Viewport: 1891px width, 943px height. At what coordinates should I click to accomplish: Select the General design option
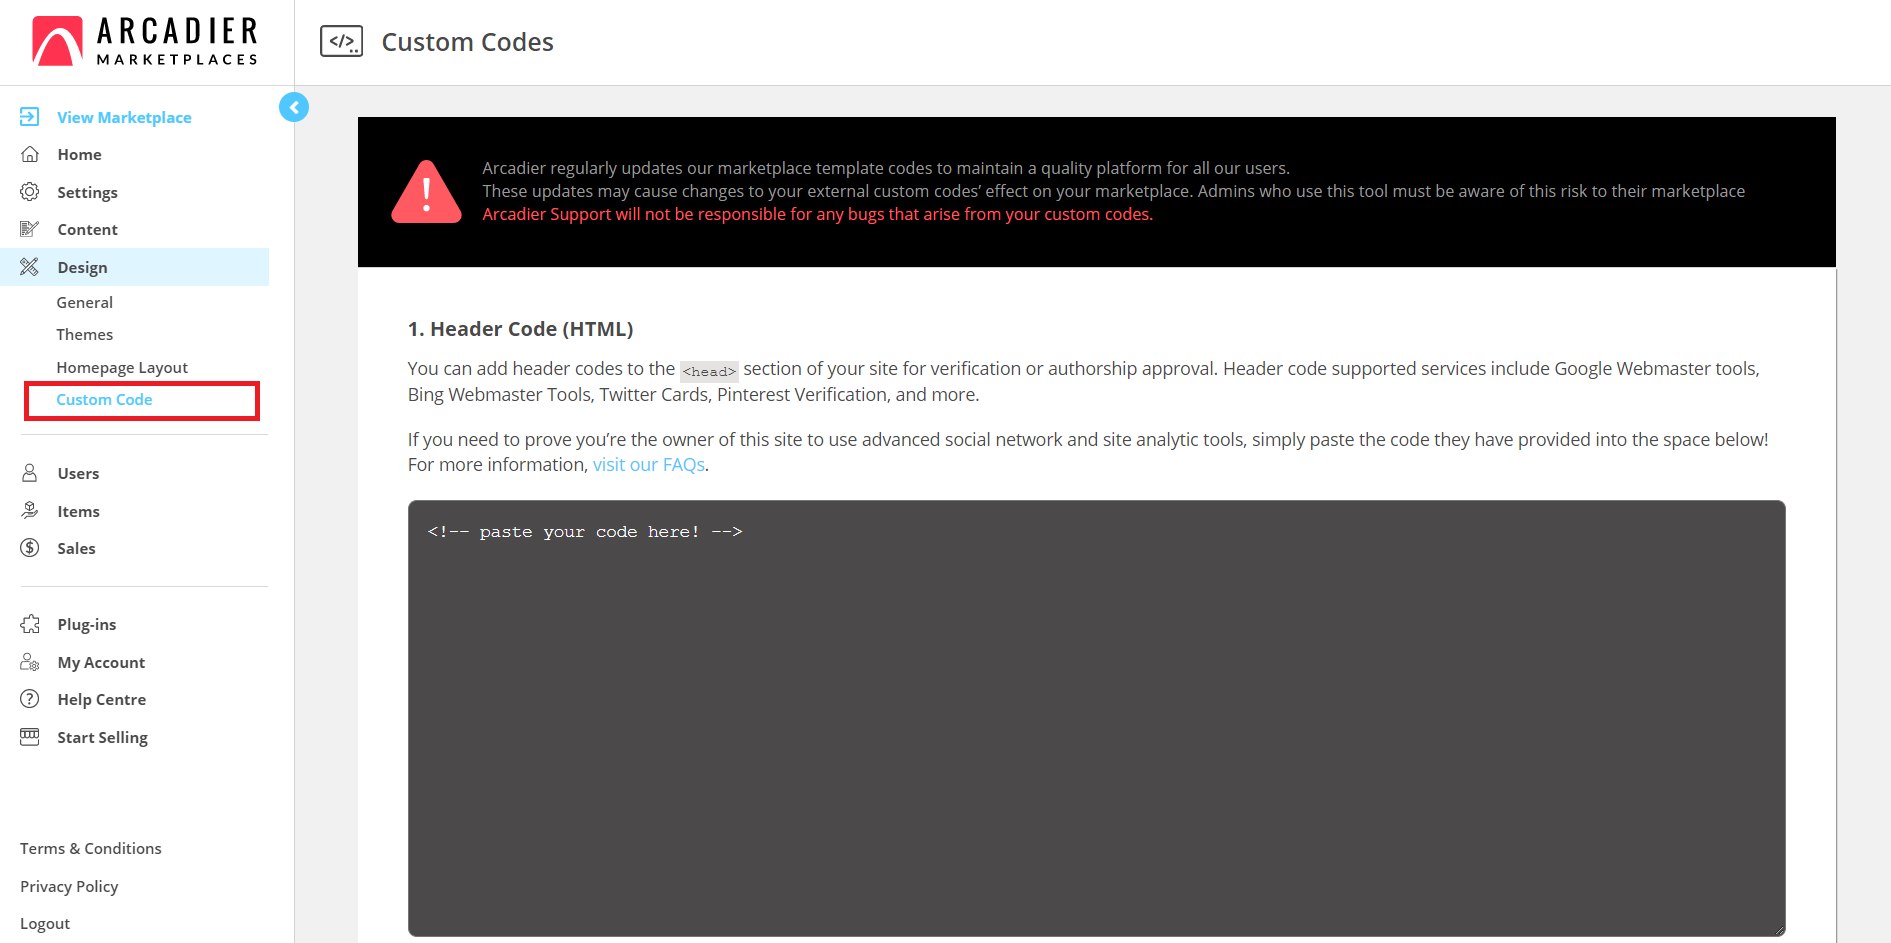coord(85,301)
